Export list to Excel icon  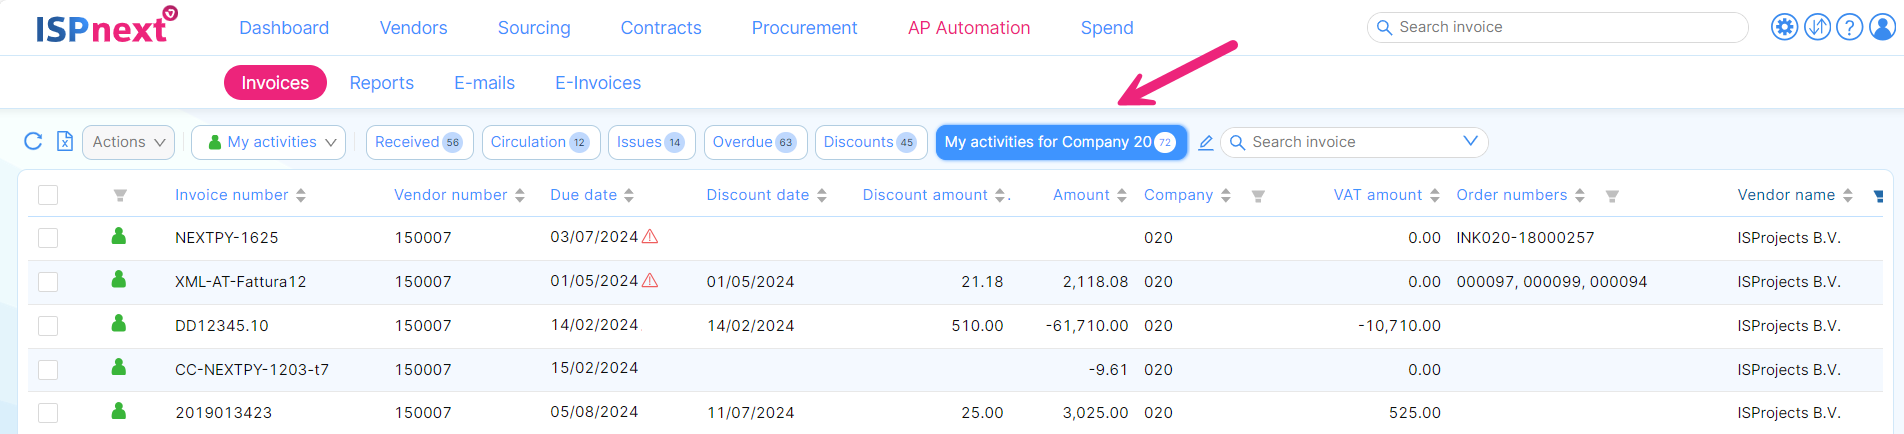tap(64, 141)
